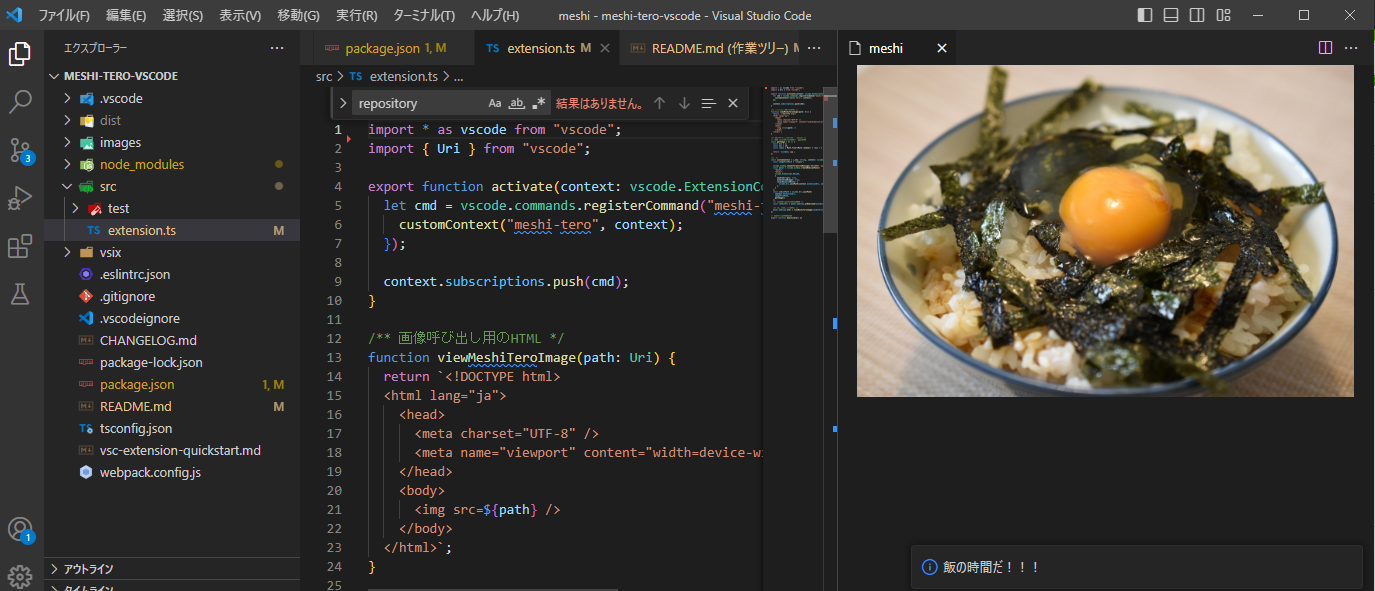The image size is (1375, 591).
Task: Open Run and Debug view
Action: click(20, 198)
